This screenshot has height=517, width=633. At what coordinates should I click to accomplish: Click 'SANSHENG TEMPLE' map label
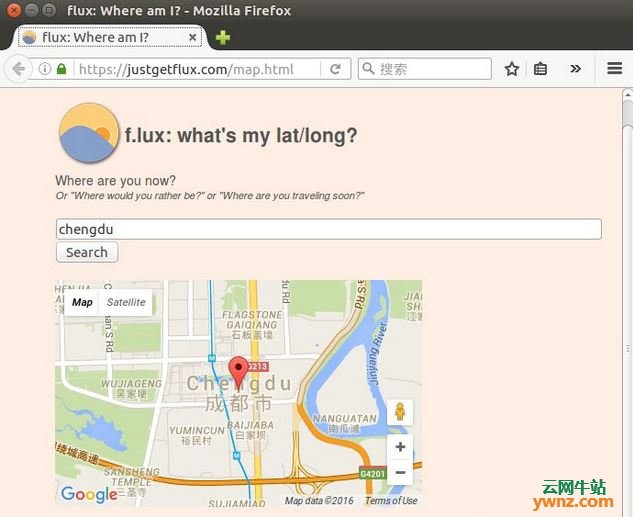(x=132, y=477)
